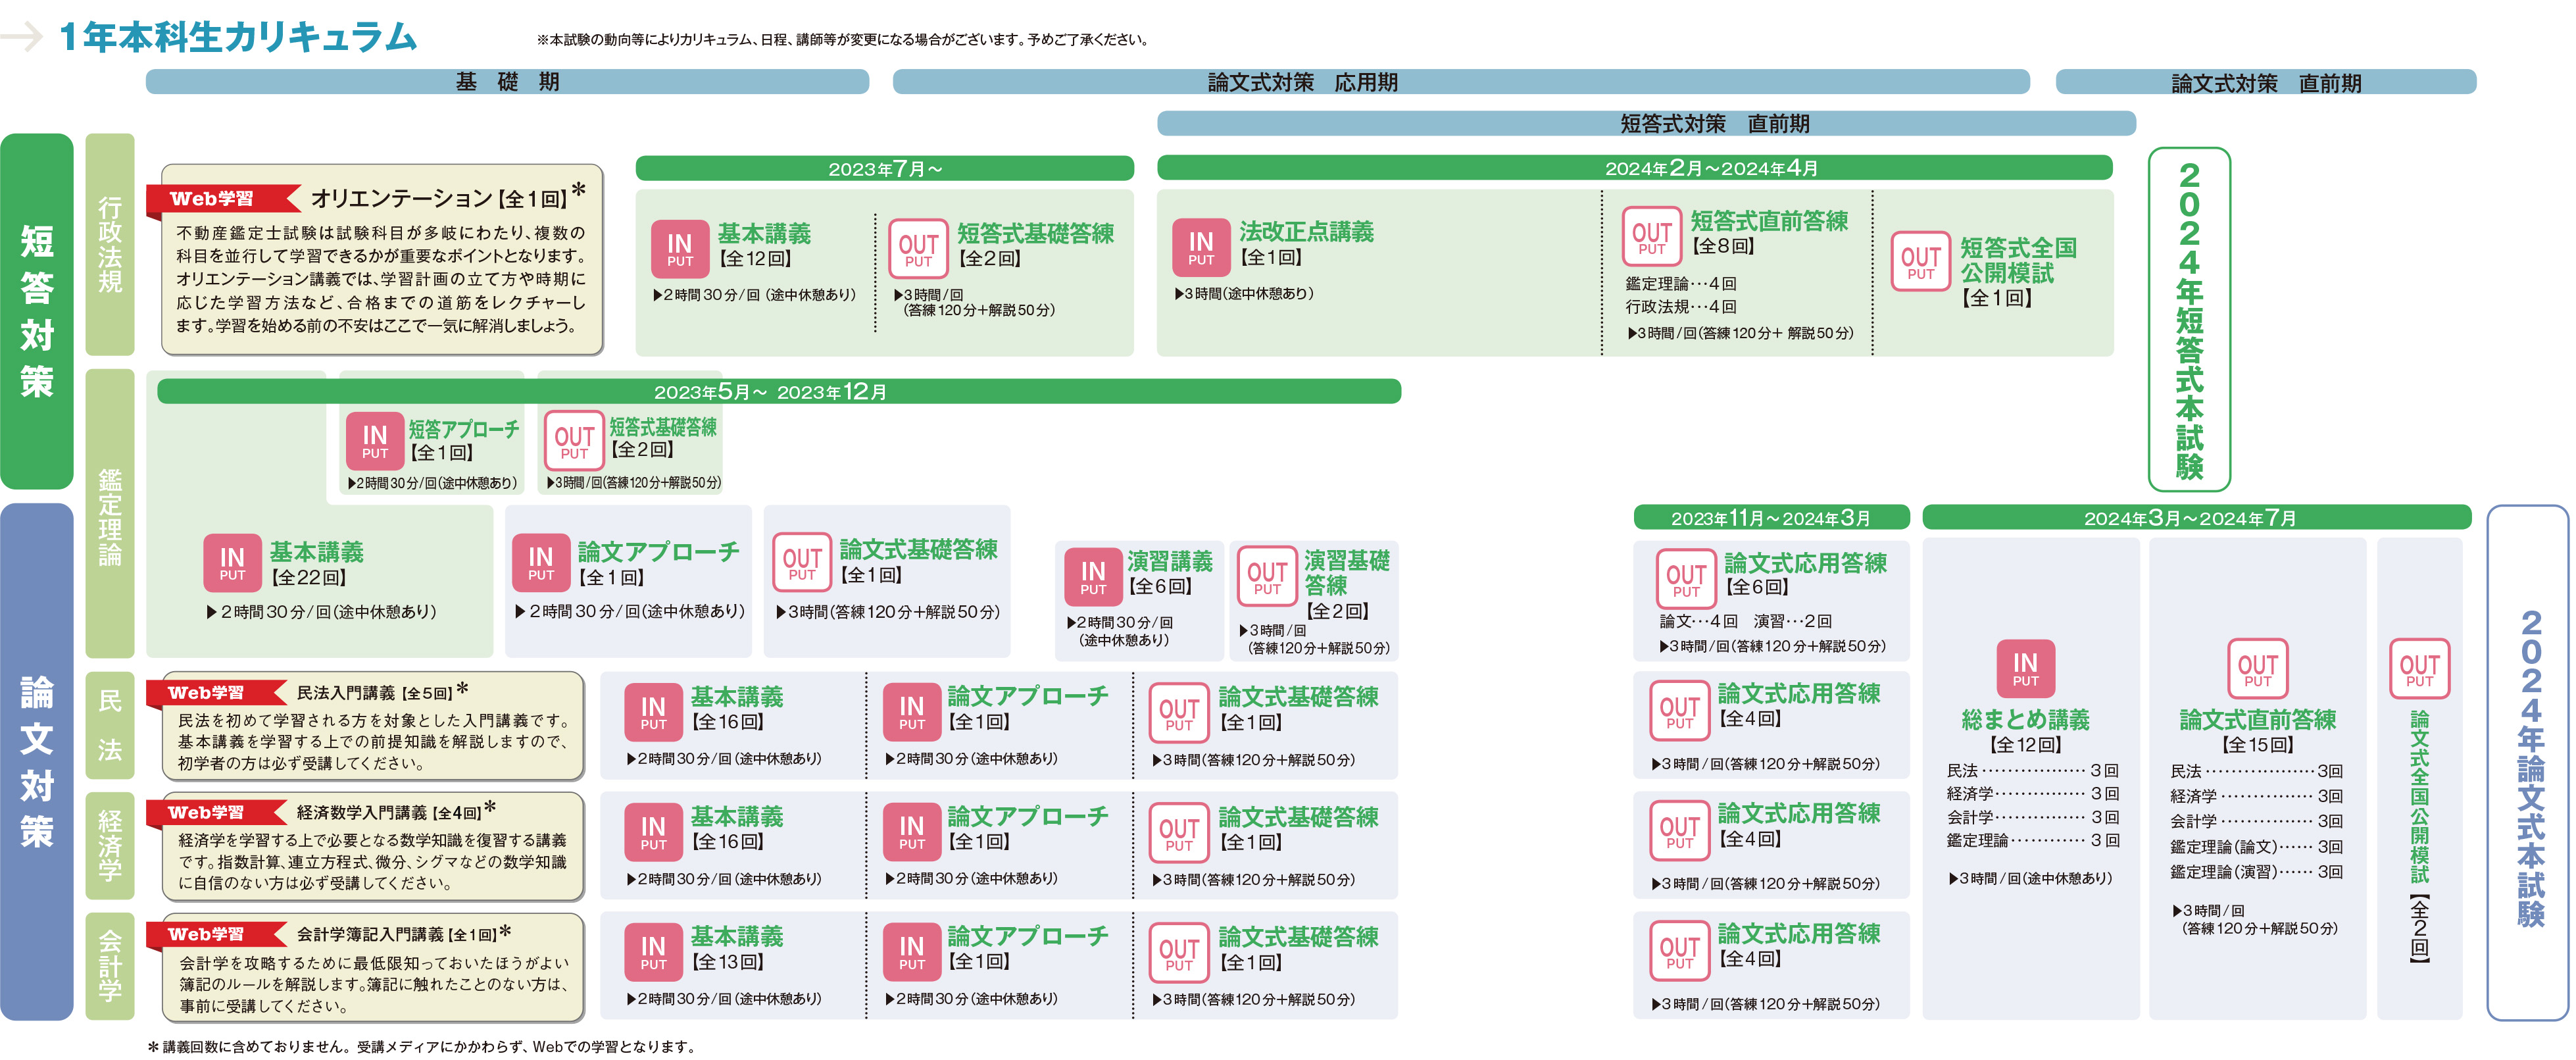Click the 基礎期 header bar
The width and height of the screenshot is (2576, 1060).
[x=507, y=82]
